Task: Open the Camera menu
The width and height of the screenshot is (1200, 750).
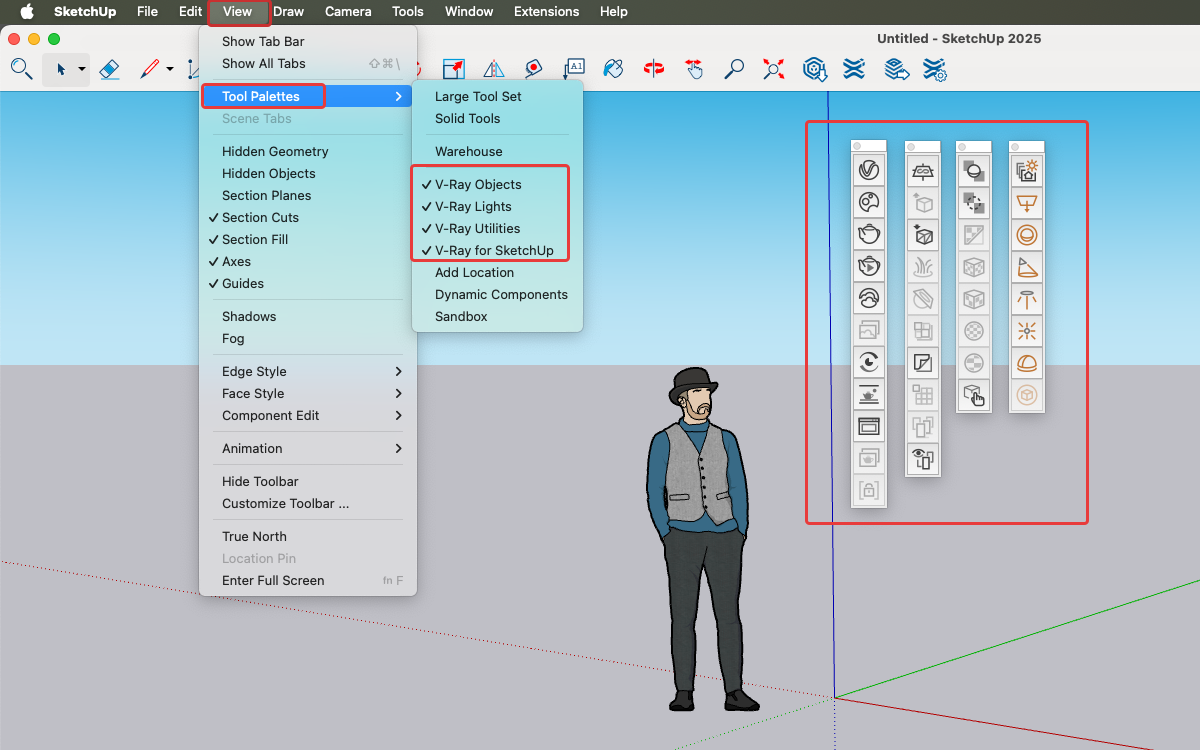Action: pos(348,12)
